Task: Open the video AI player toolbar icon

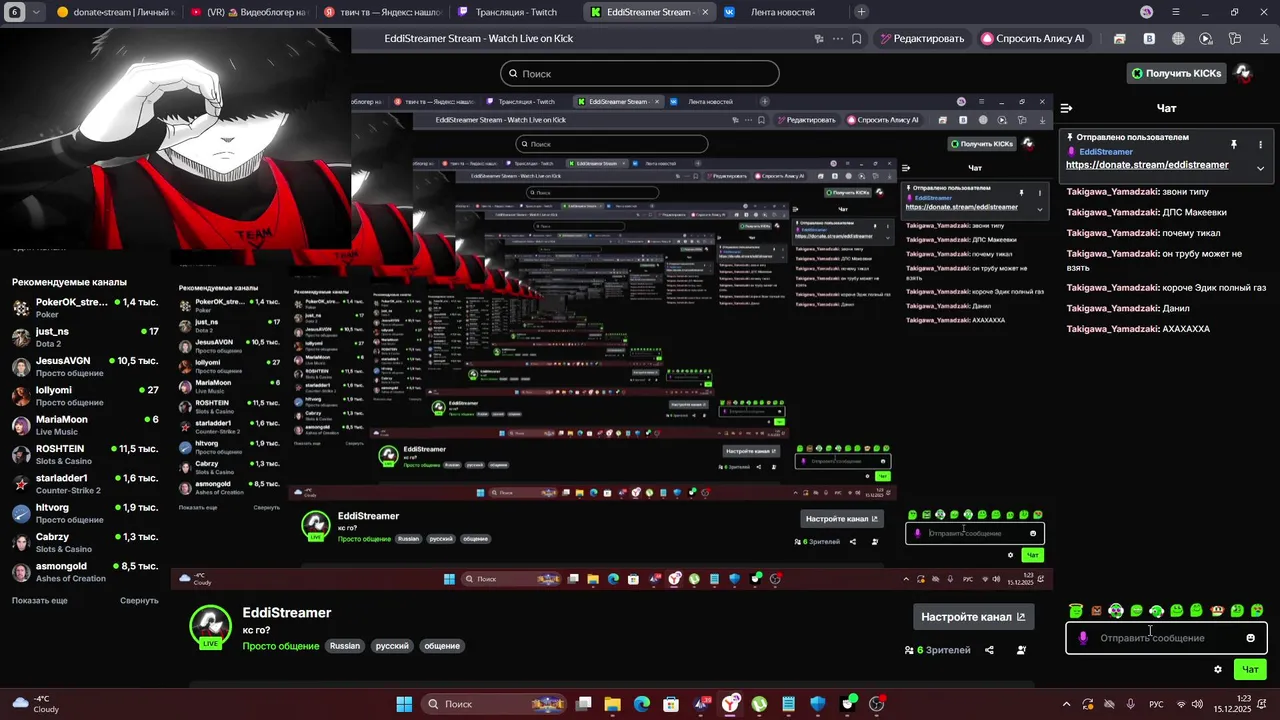Action: pyautogui.click(x=1206, y=39)
